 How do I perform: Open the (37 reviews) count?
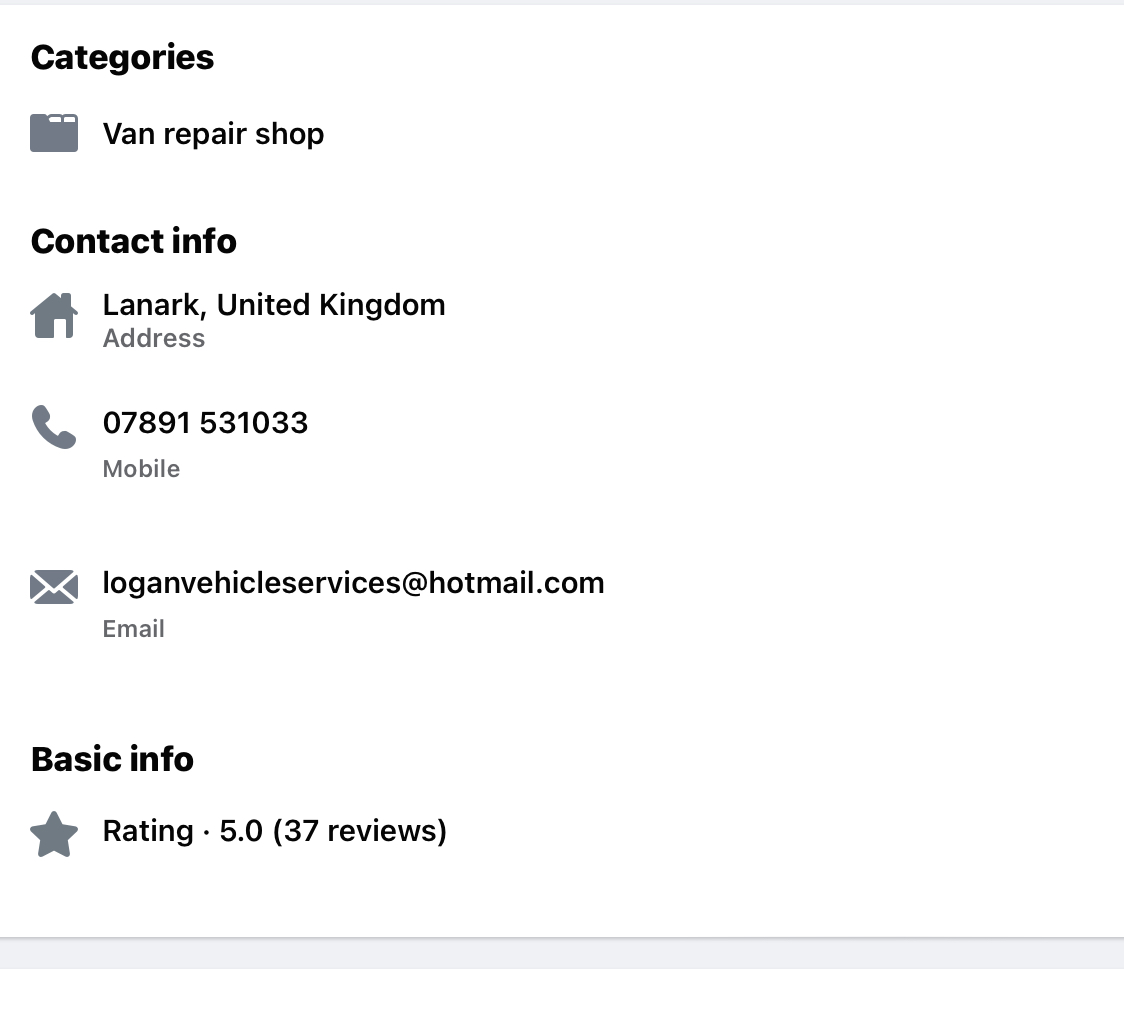(359, 831)
